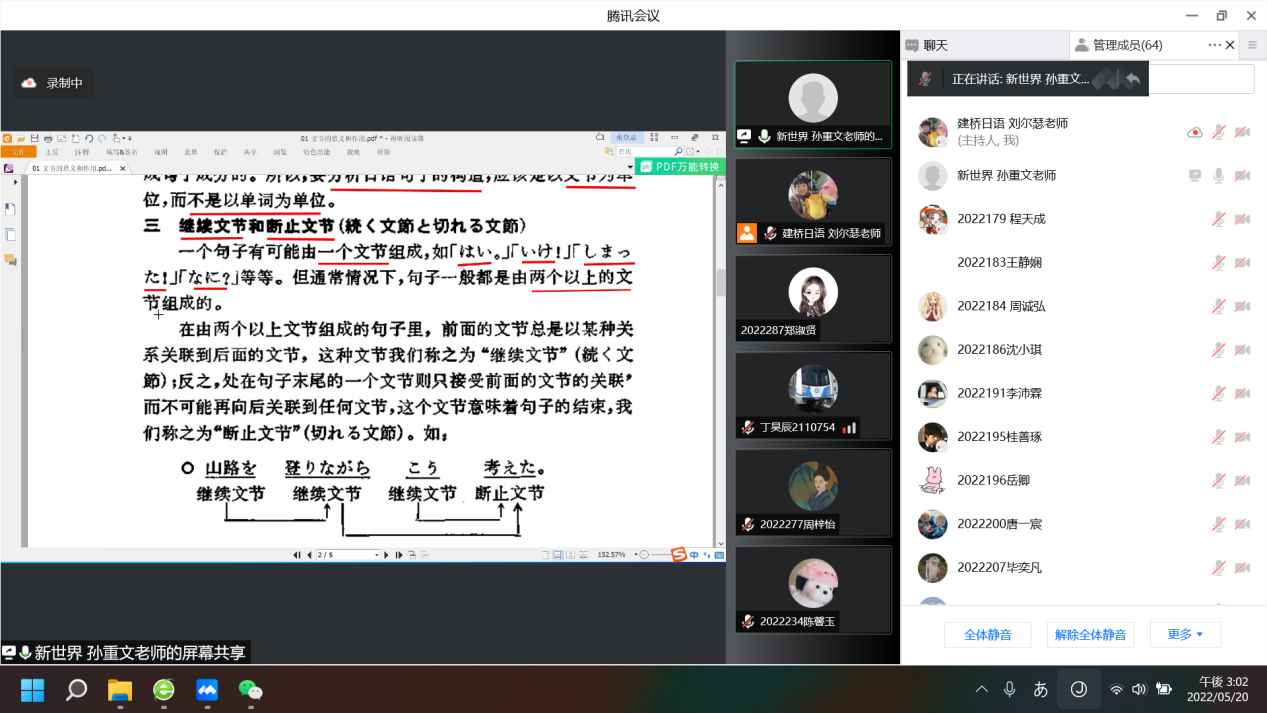Open the three-dots options on members tab

(x=1214, y=45)
